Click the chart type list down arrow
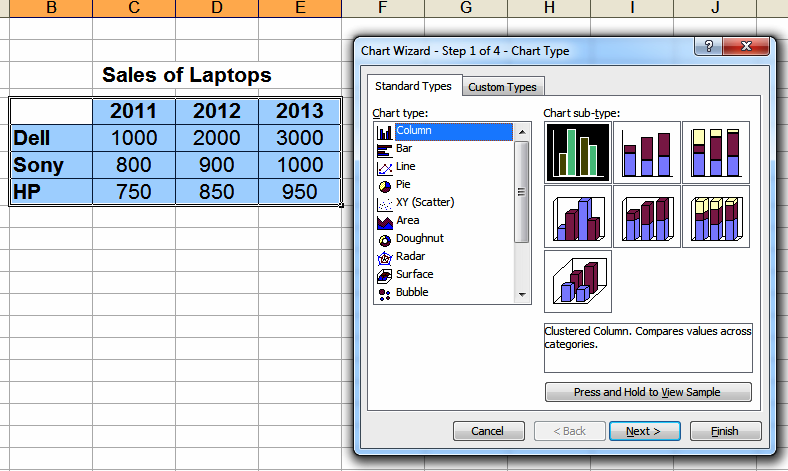 point(522,295)
